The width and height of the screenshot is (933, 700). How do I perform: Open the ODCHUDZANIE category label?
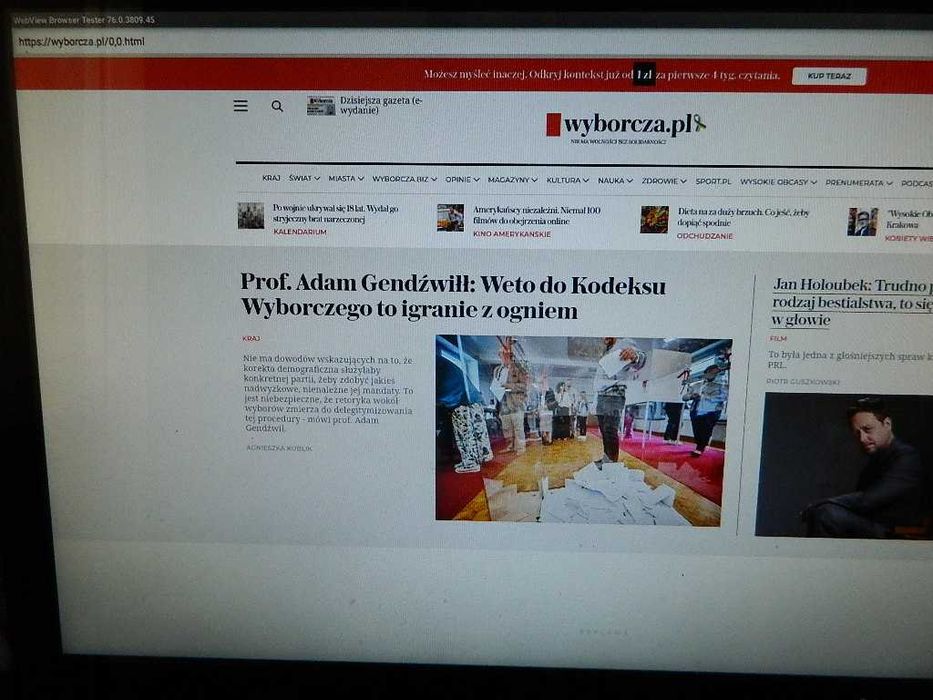pos(705,236)
